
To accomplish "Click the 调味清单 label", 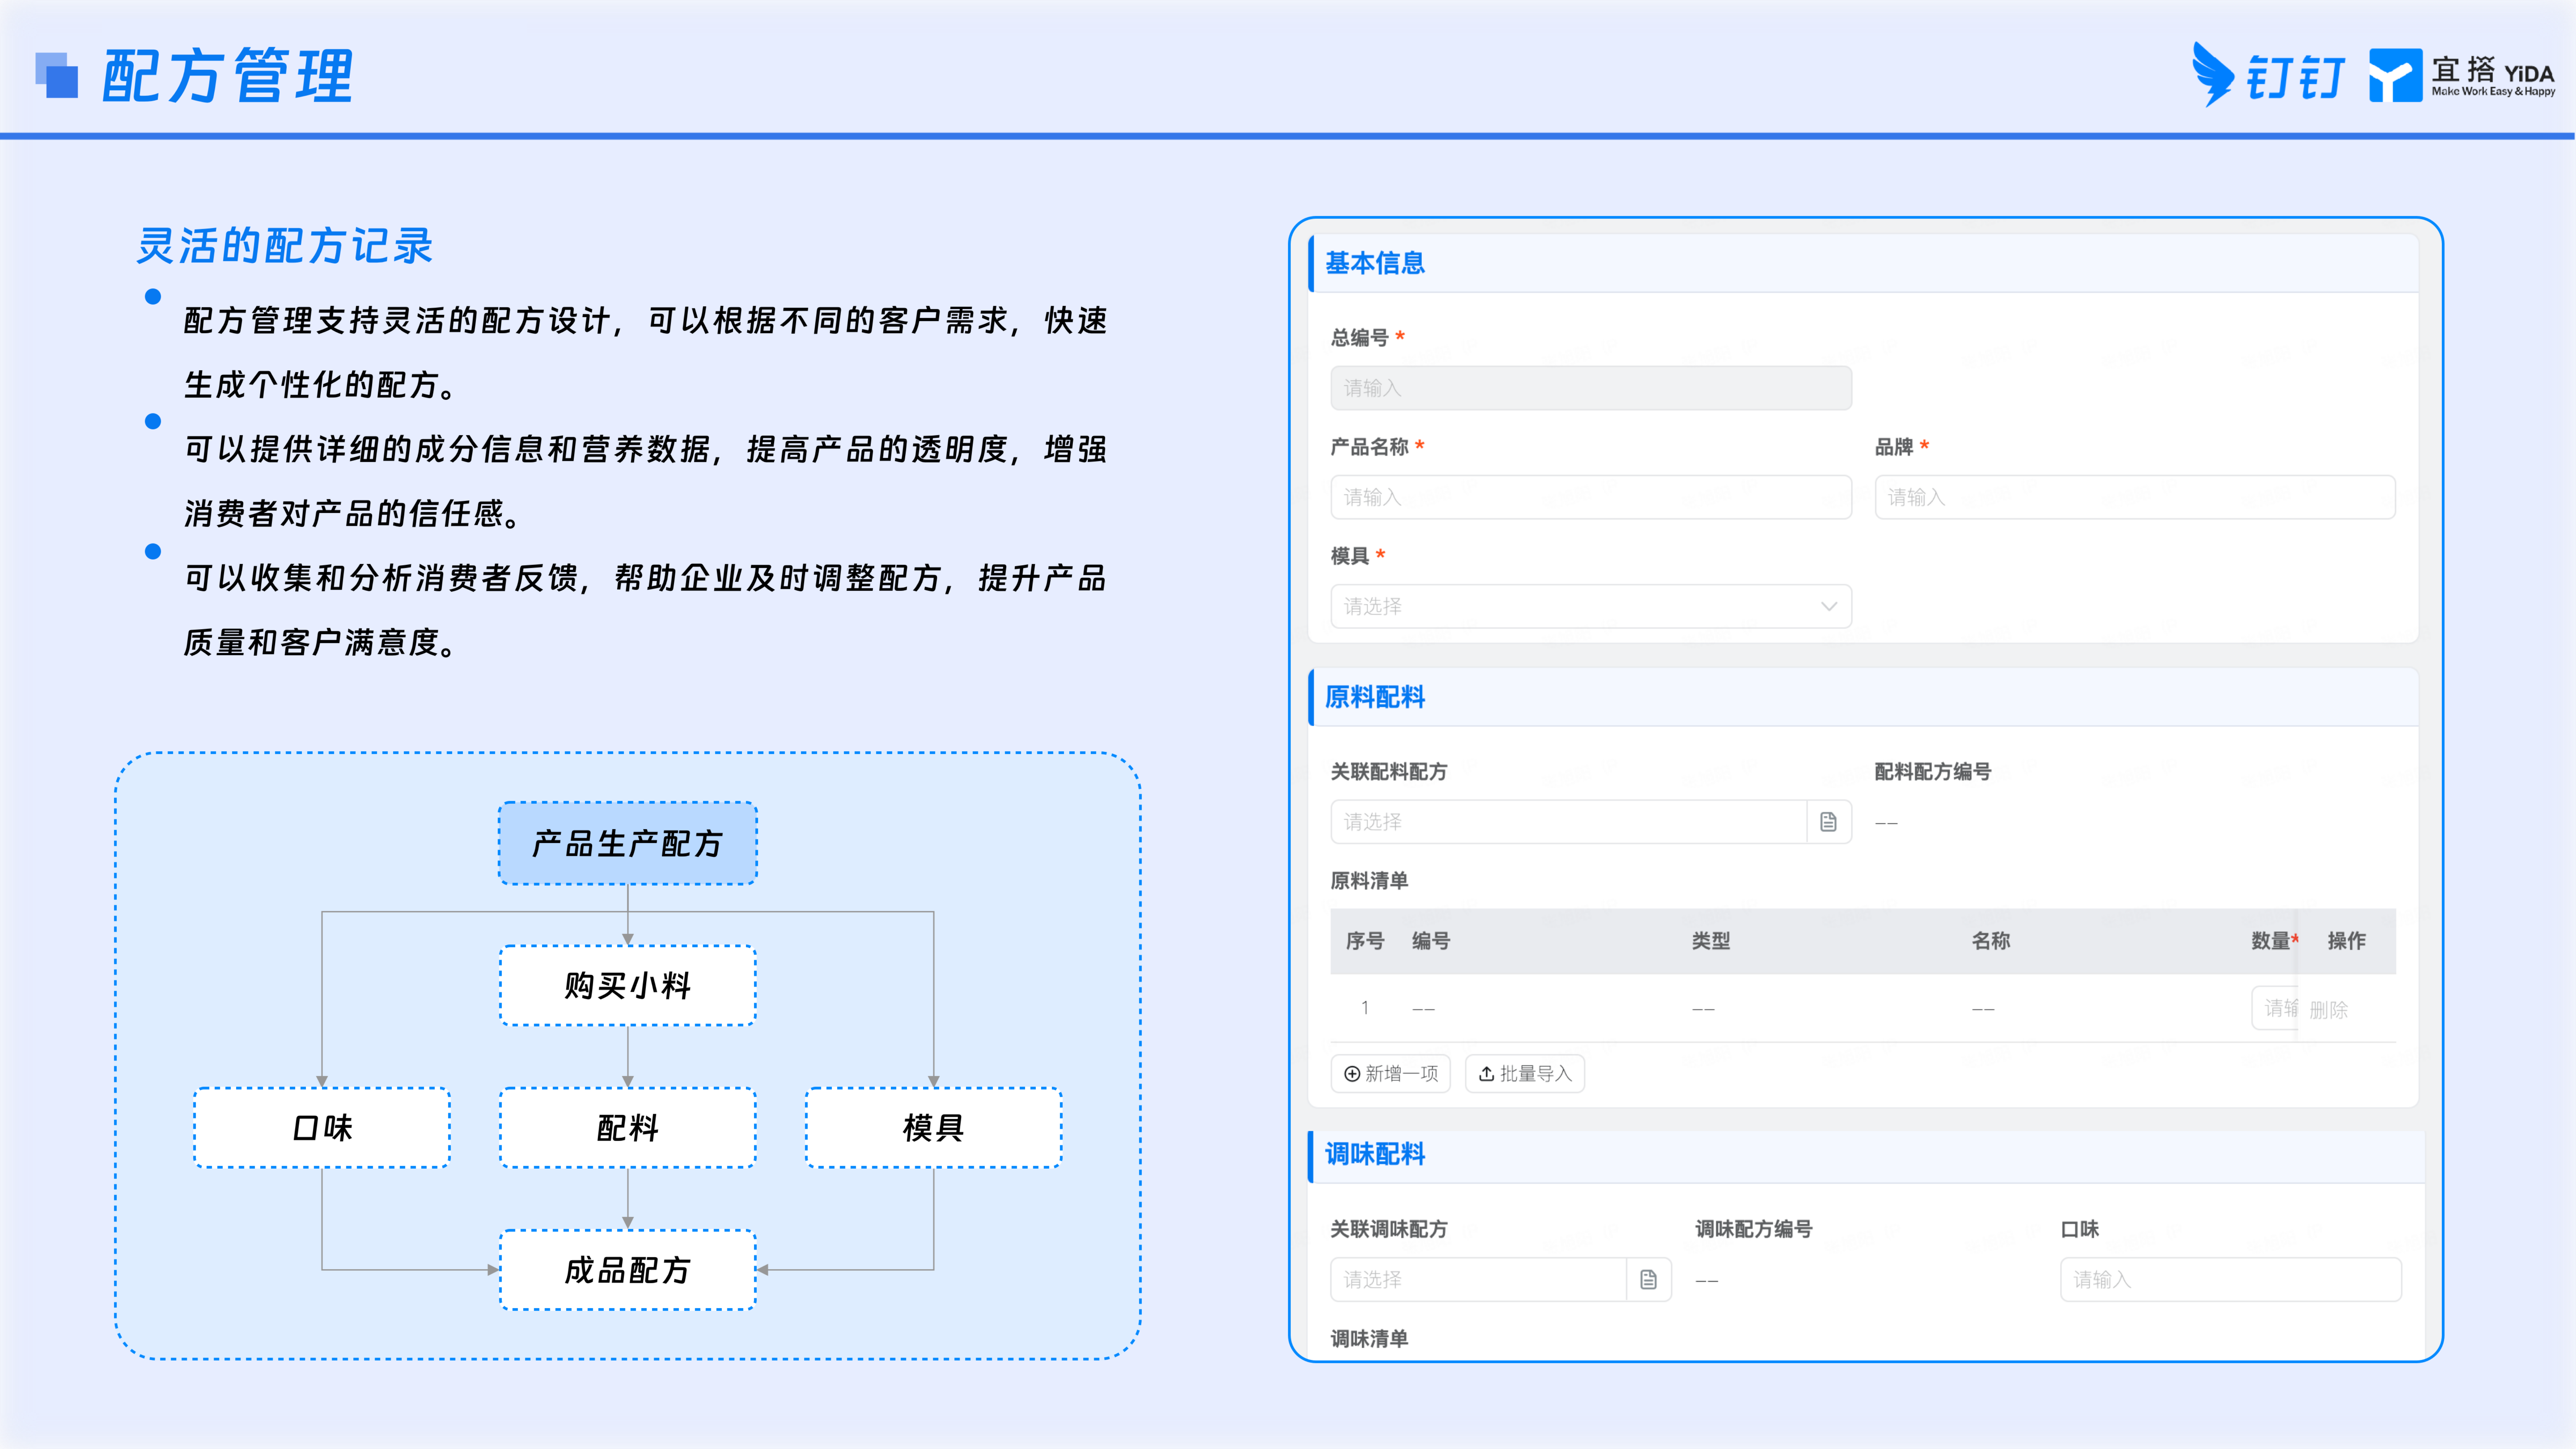I will click(1369, 1339).
